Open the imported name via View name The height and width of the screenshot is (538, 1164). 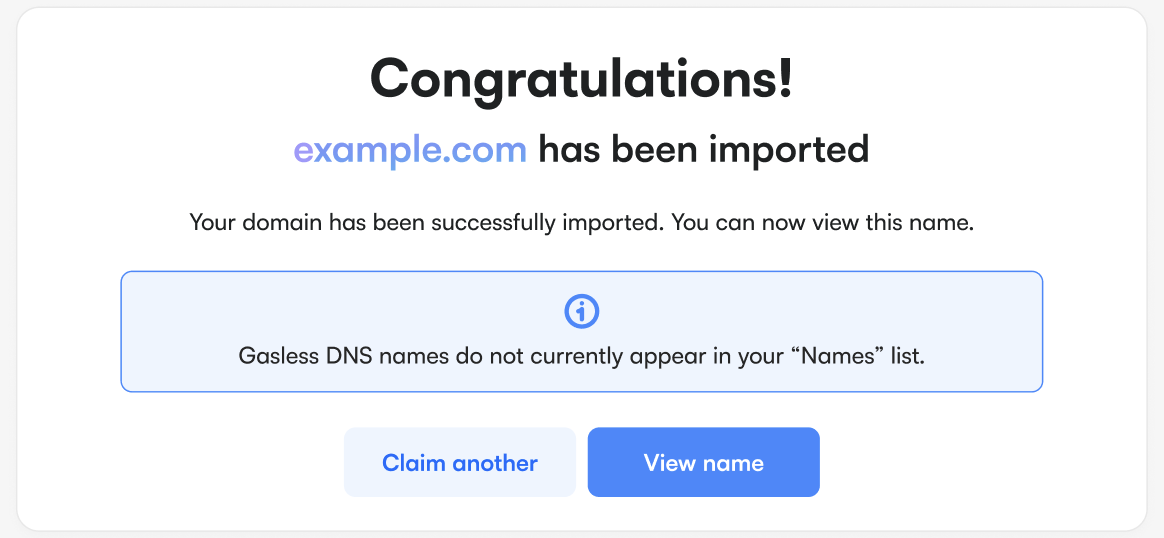703,463
